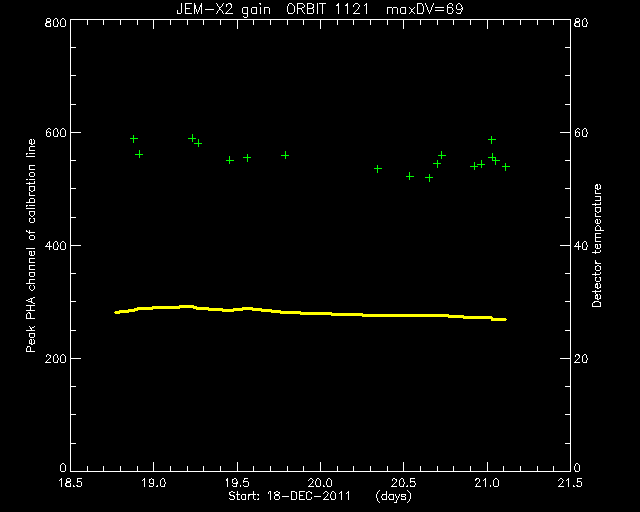Click the 'Peak PHA channel of calibration line' label
The height and width of the screenshot is (512, 640).
[31, 246]
